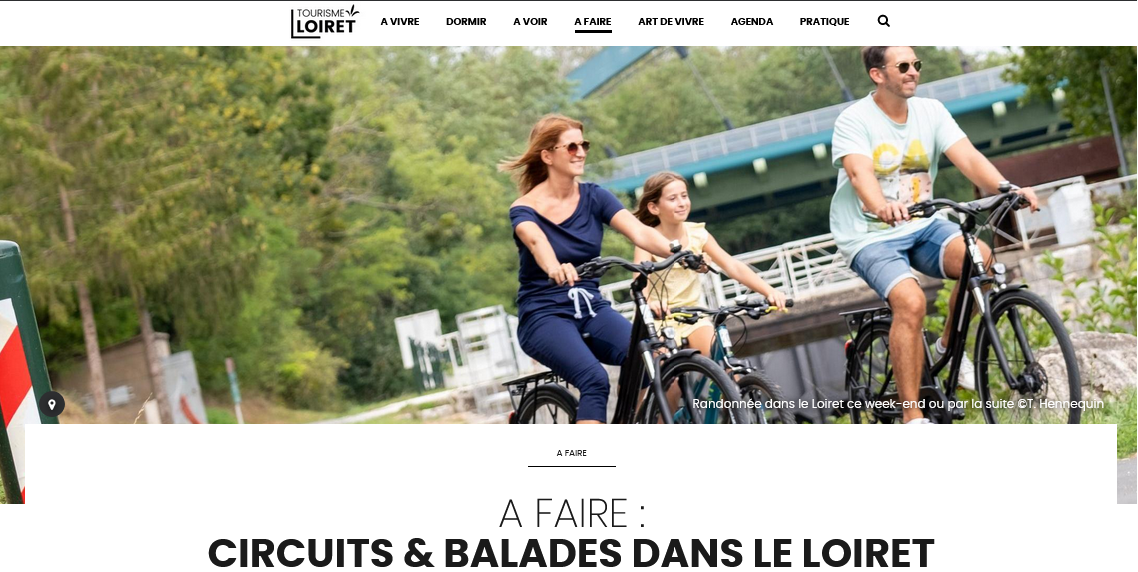Click the large 'A FAIRE :' title text
The height and width of the screenshot is (572, 1138).
coord(572,514)
